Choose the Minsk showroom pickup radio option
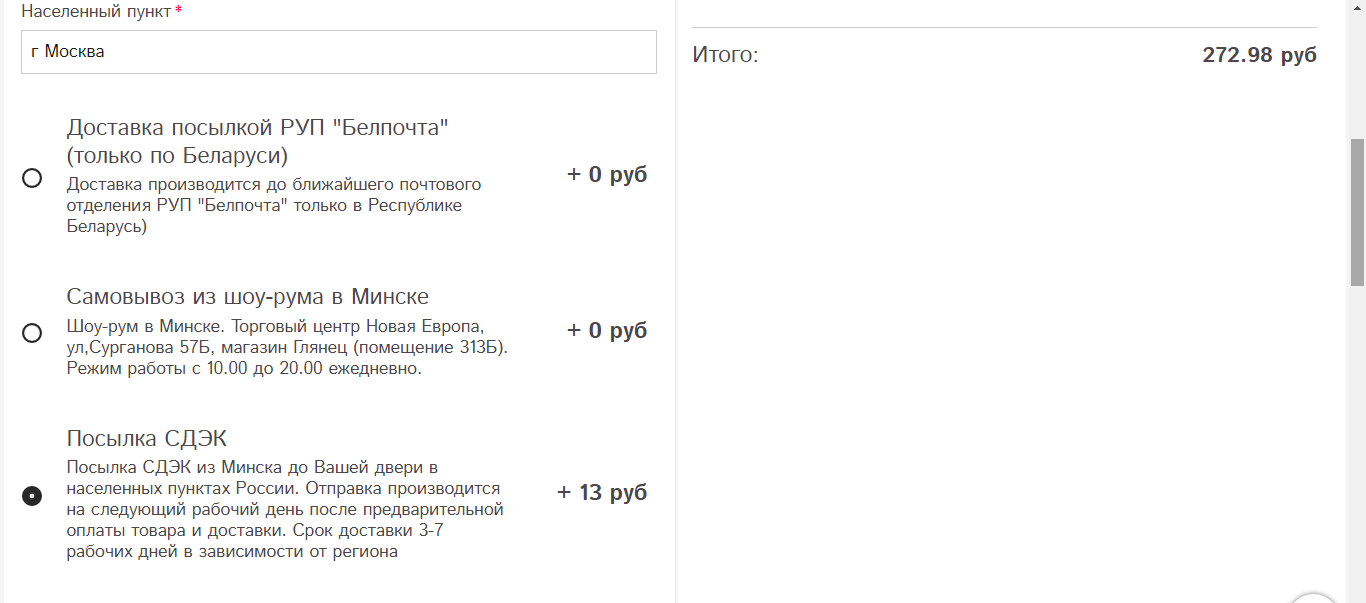This screenshot has height=603, width=1366. pyautogui.click(x=32, y=333)
